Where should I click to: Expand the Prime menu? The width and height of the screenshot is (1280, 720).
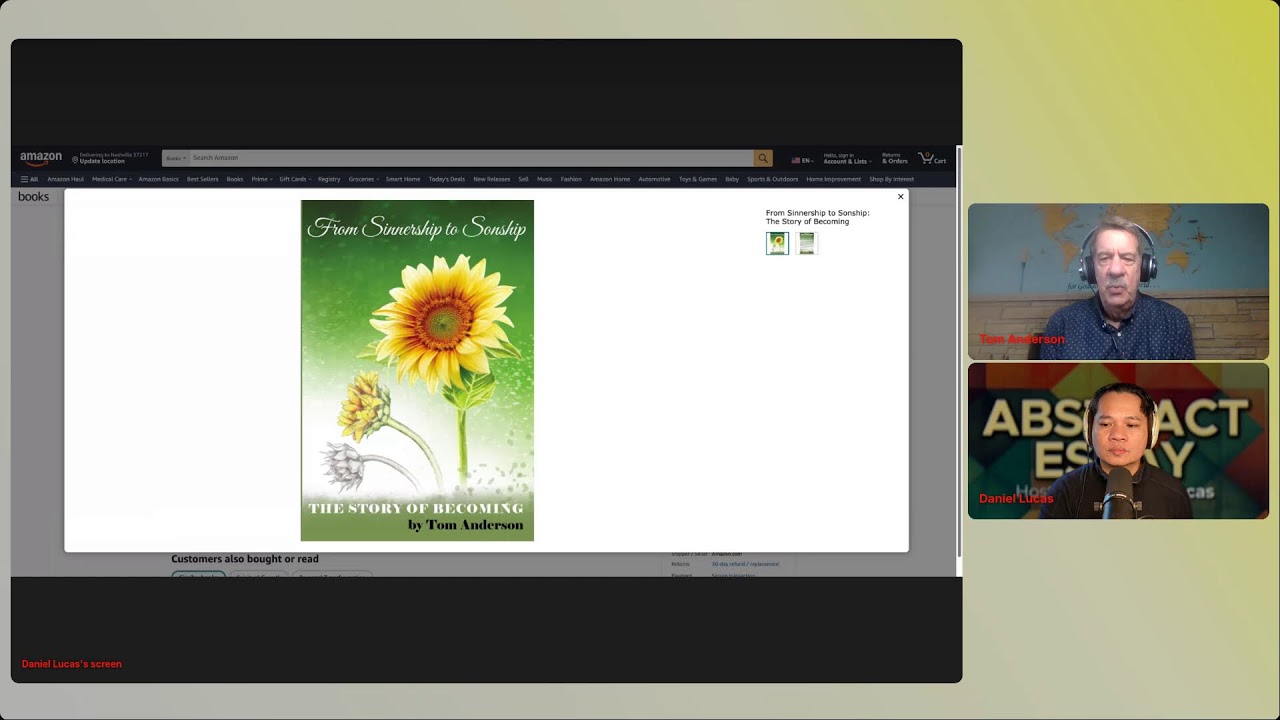tap(261, 179)
